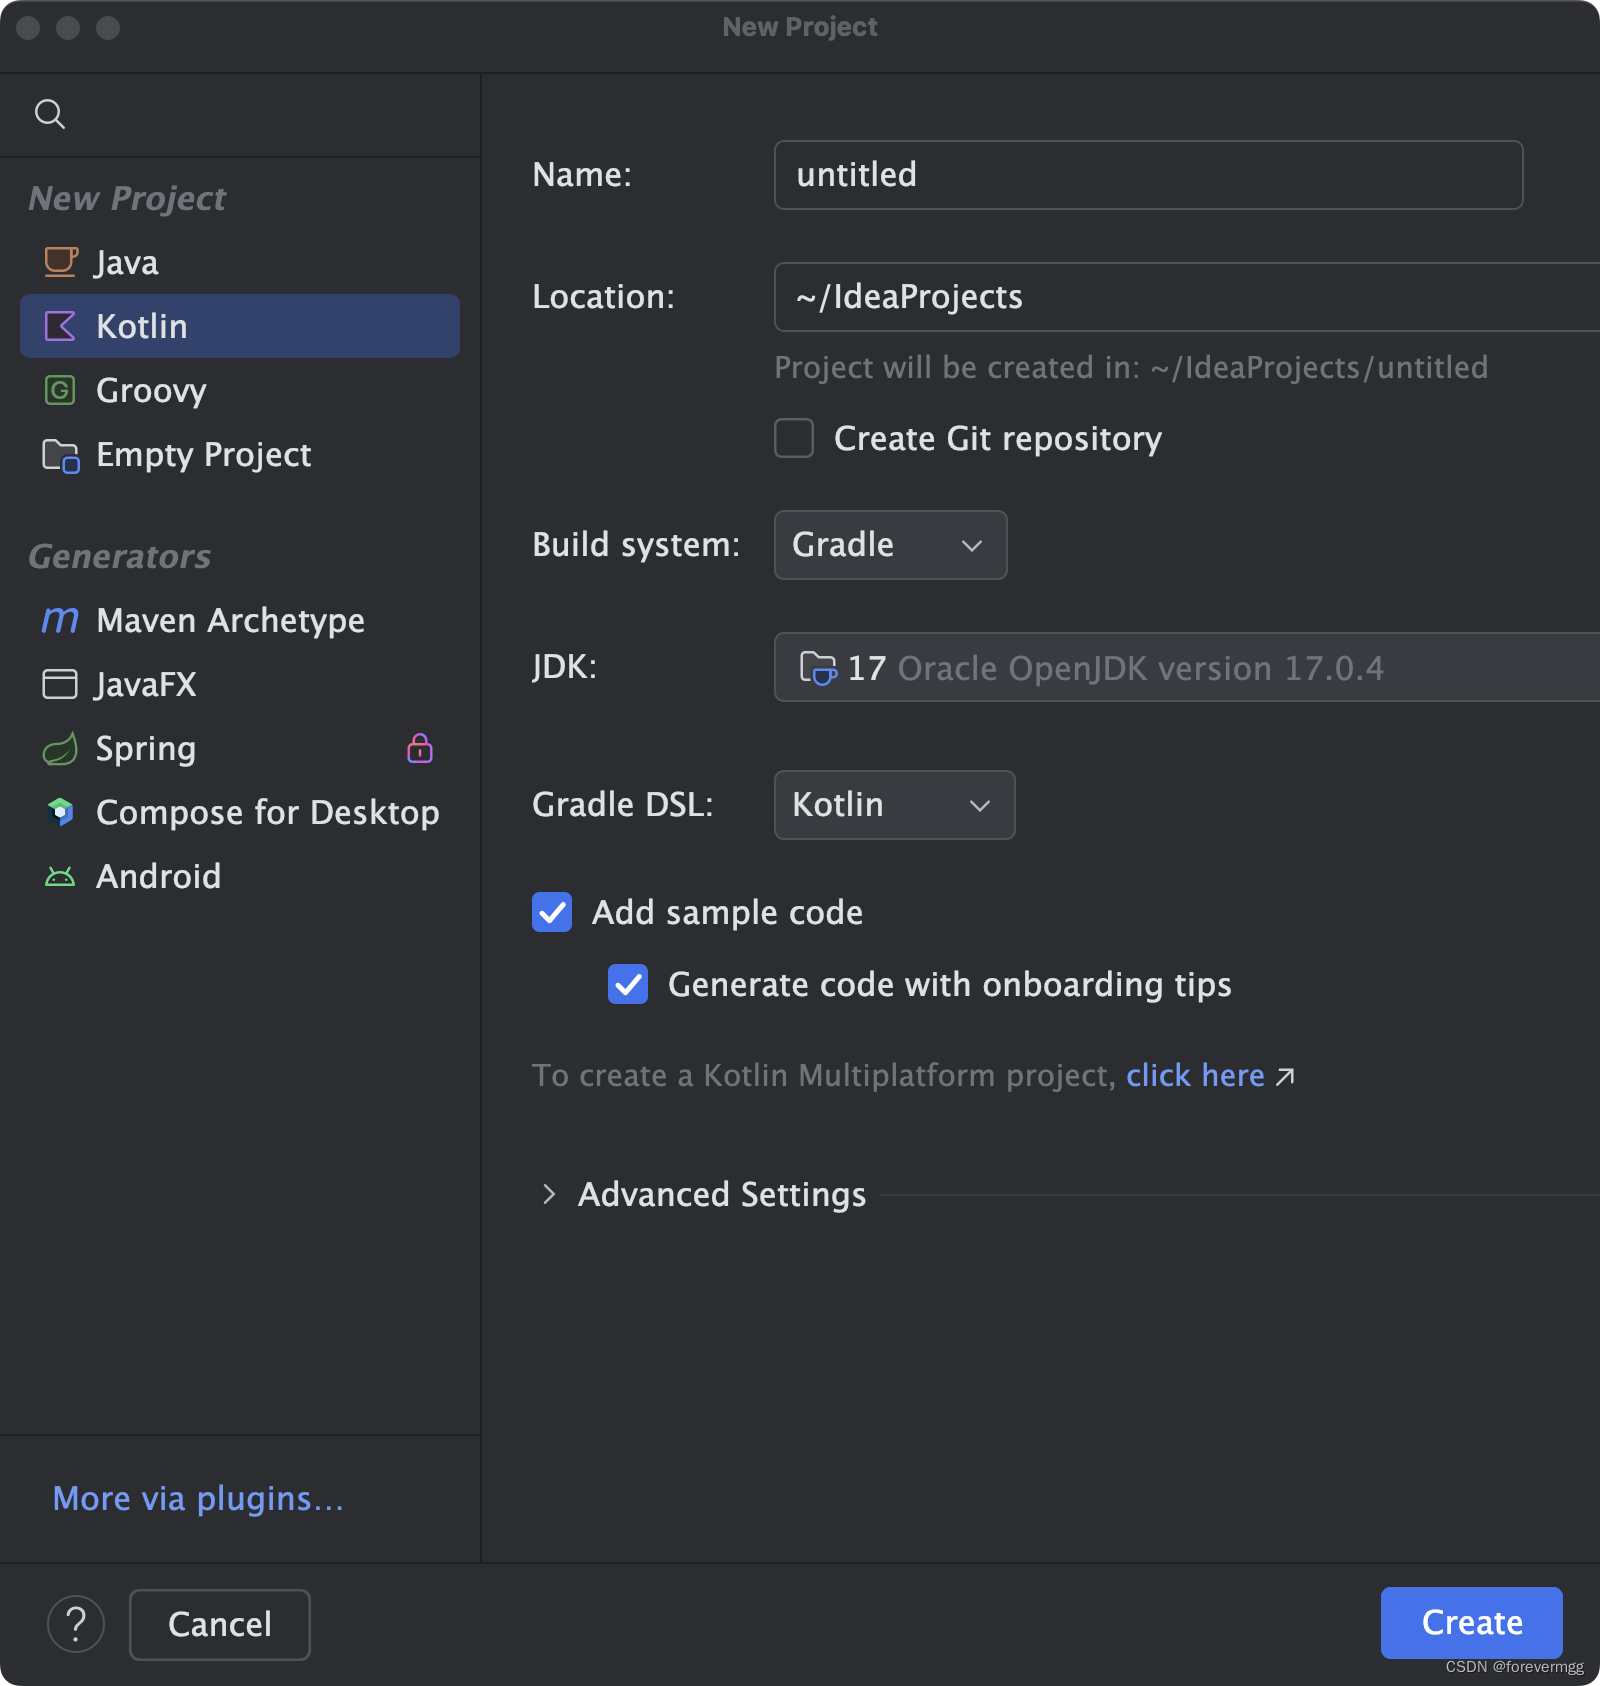Open the search magnifier in the sidebar
1600x1686 pixels.
coord(50,113)
